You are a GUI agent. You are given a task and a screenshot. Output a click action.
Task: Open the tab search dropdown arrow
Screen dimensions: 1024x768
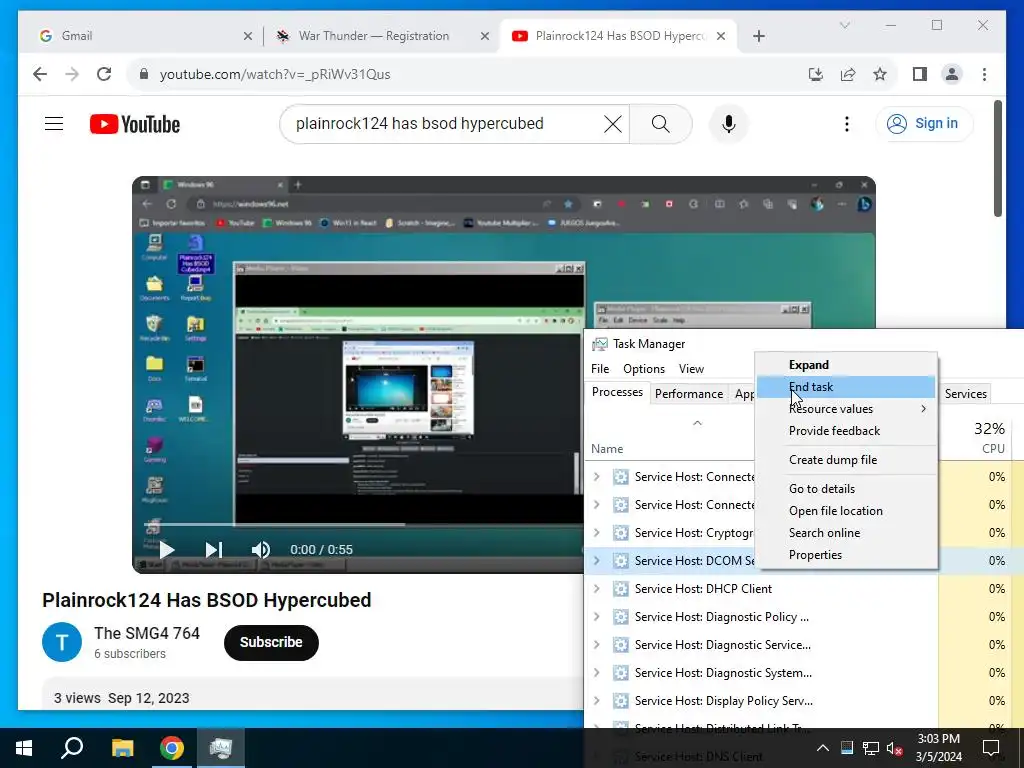click(x=844, y=25)
